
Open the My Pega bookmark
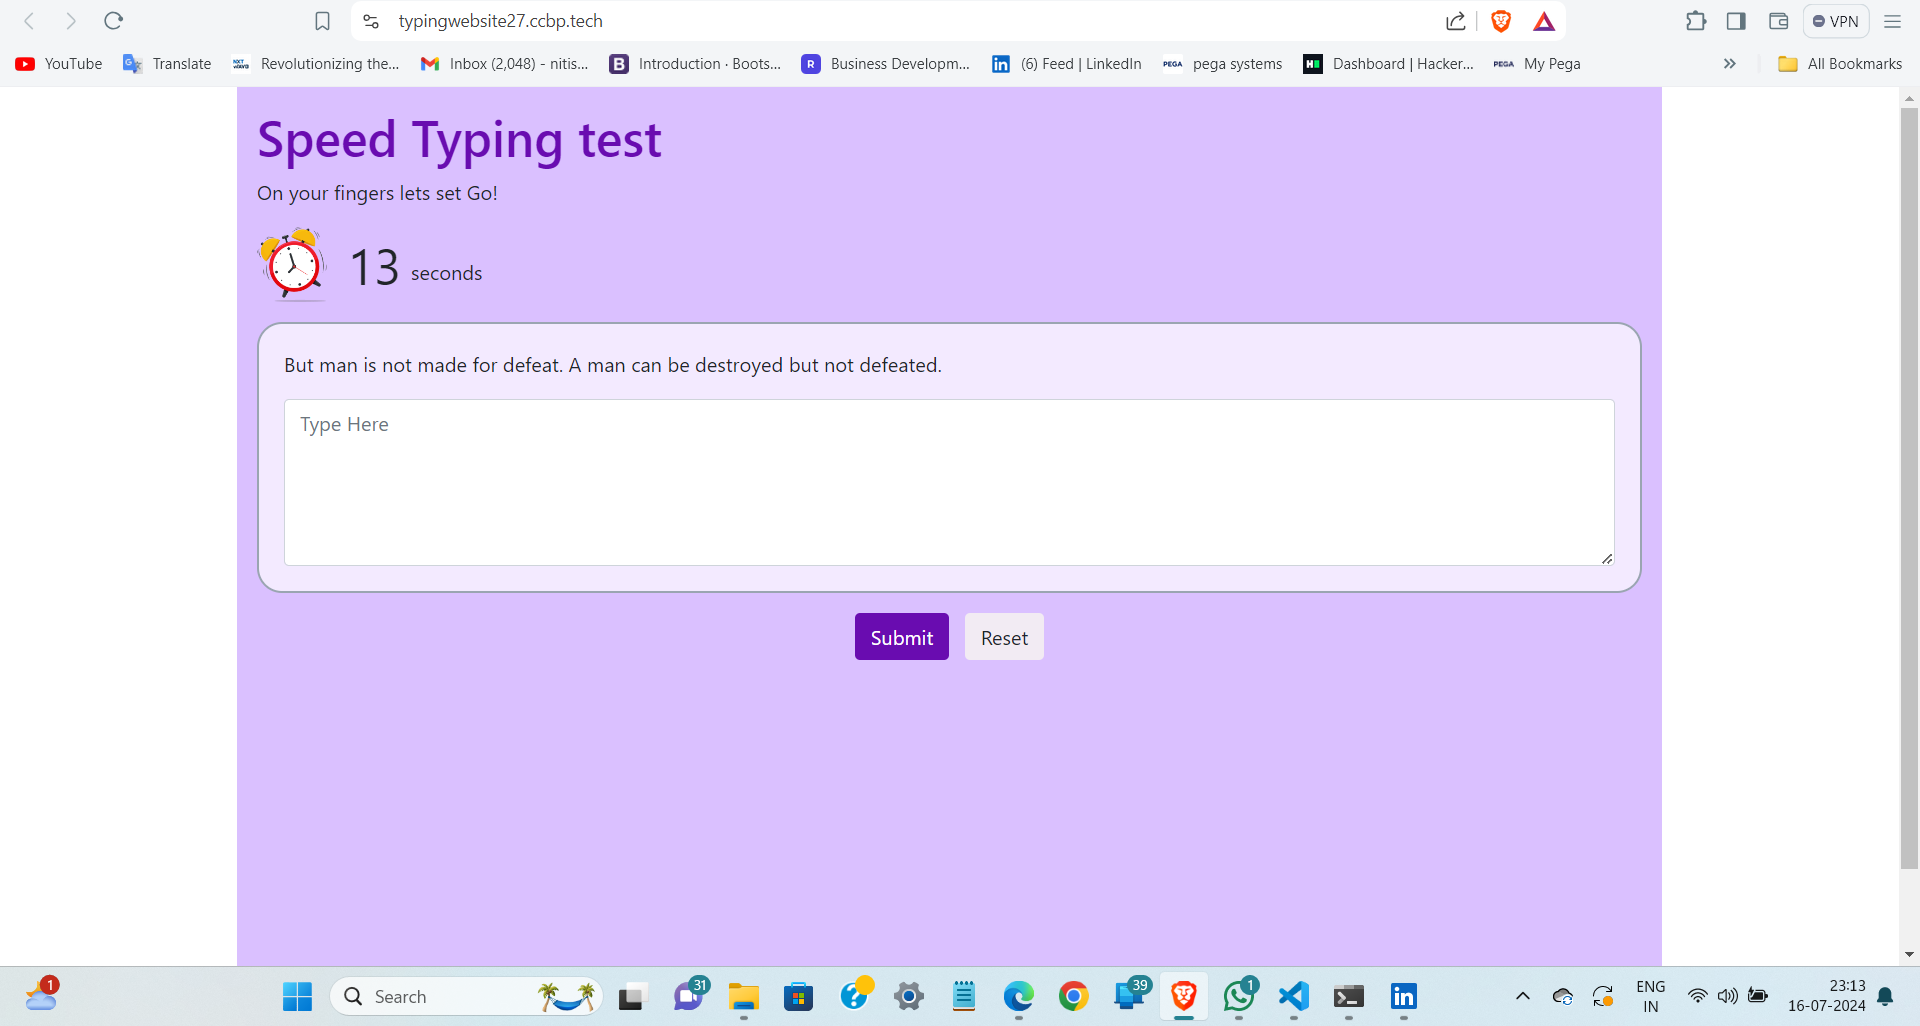[1537, 64]
